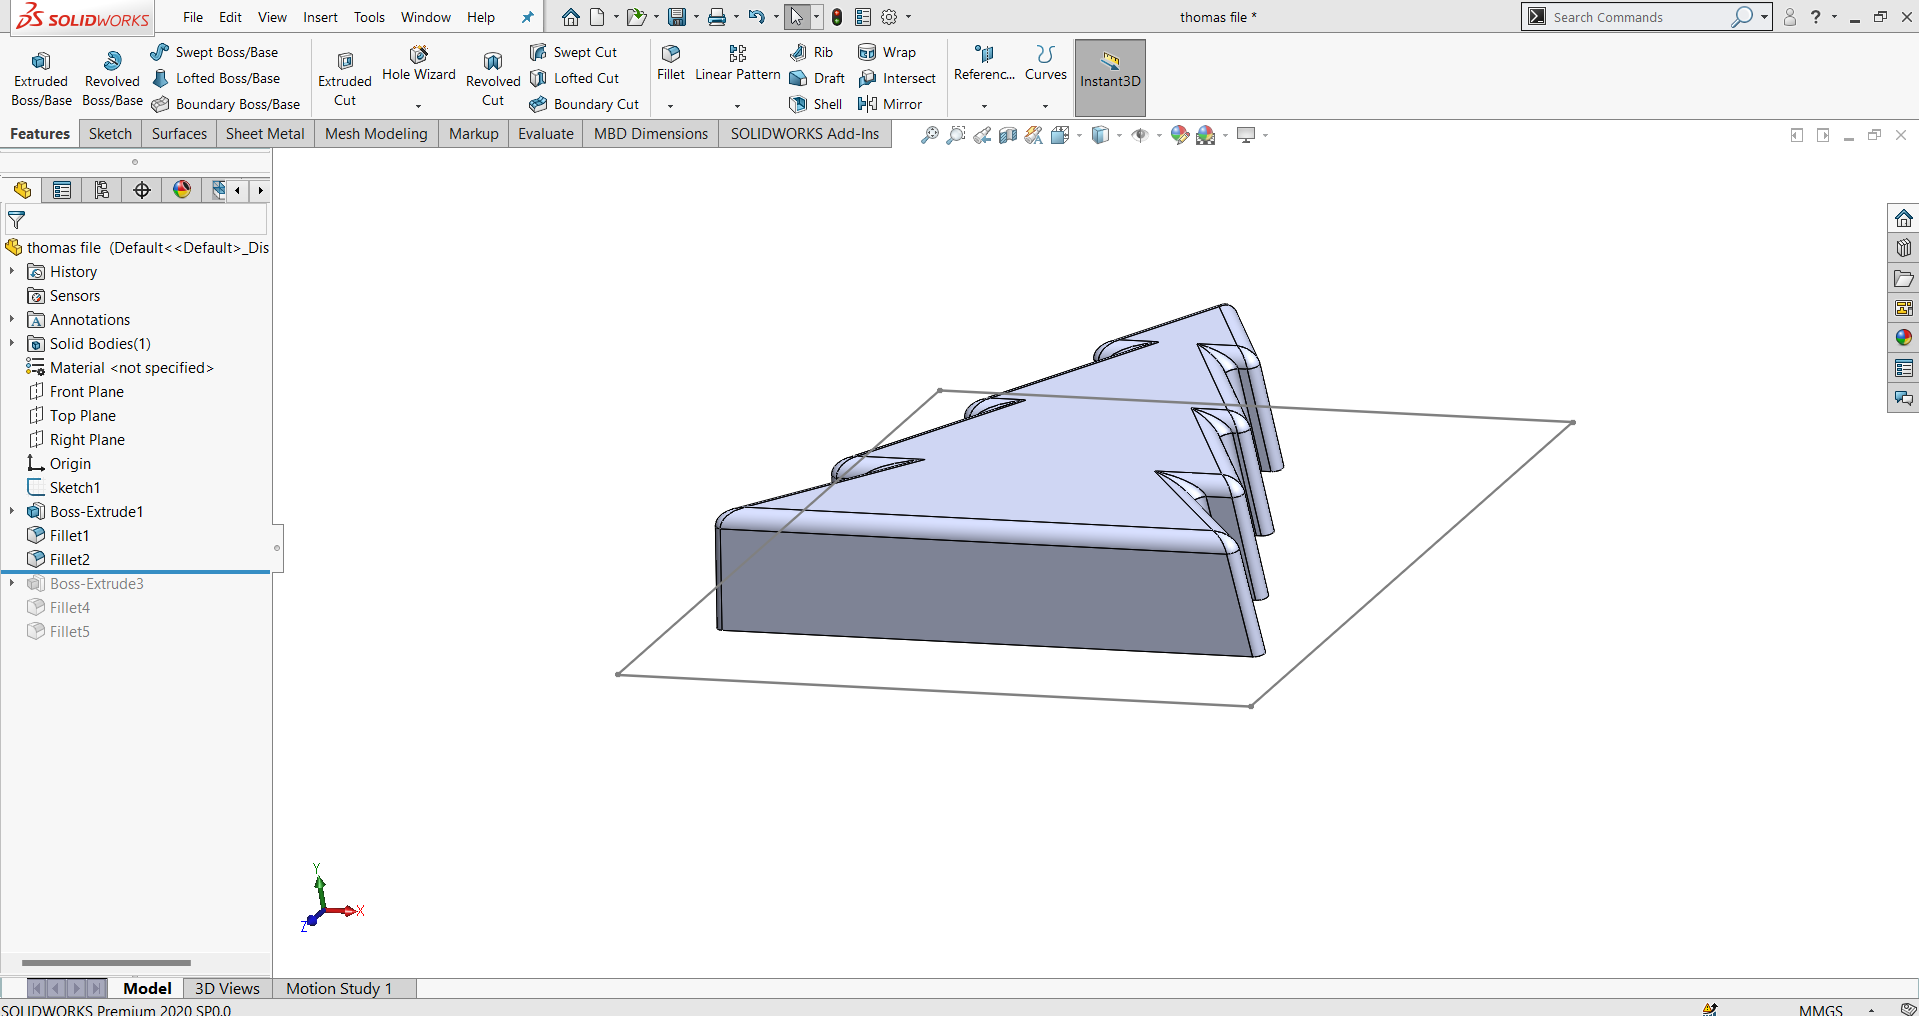Image resolution: width=1919 pixels, height=1016 pixels.
Task: Open the Curves dropdown arrow
Action: coord(1046,105)
